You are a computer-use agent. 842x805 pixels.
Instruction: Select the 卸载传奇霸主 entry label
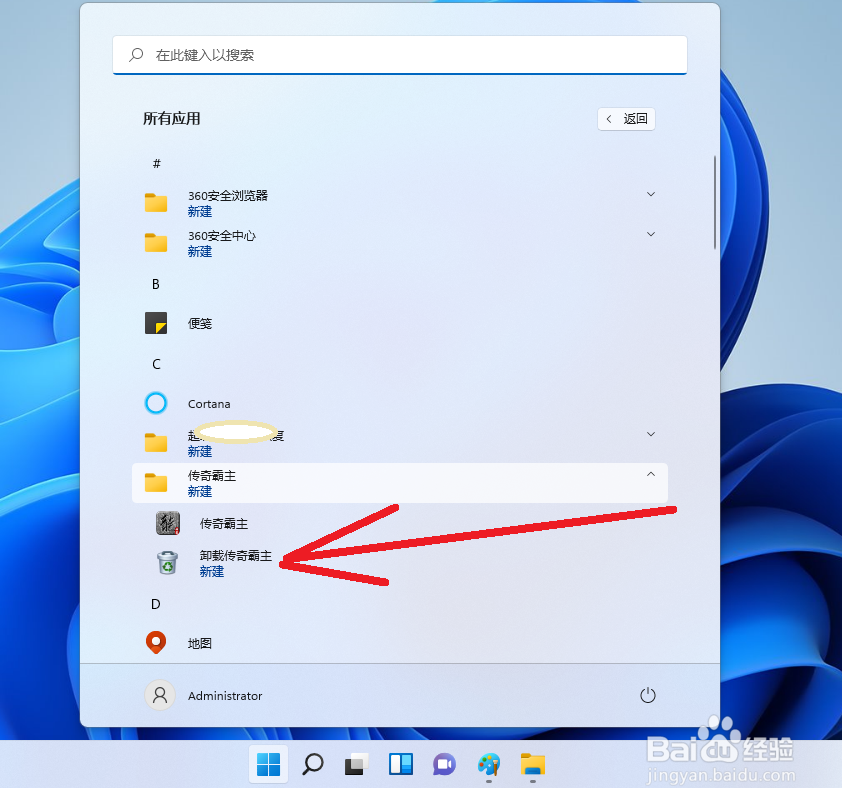tap(236, 555)
